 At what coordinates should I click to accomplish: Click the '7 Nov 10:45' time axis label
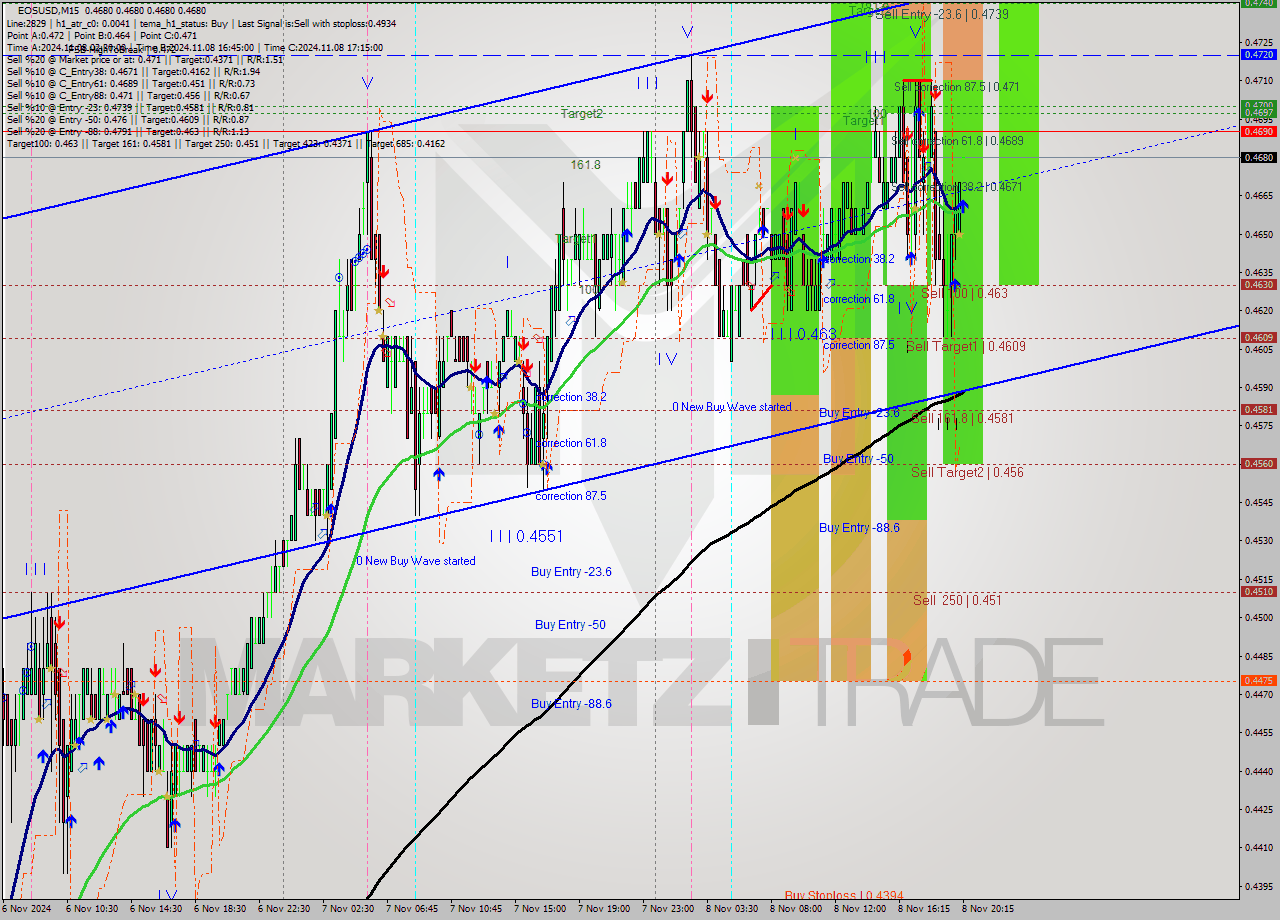pyautogui.click(x=476, y=909)
